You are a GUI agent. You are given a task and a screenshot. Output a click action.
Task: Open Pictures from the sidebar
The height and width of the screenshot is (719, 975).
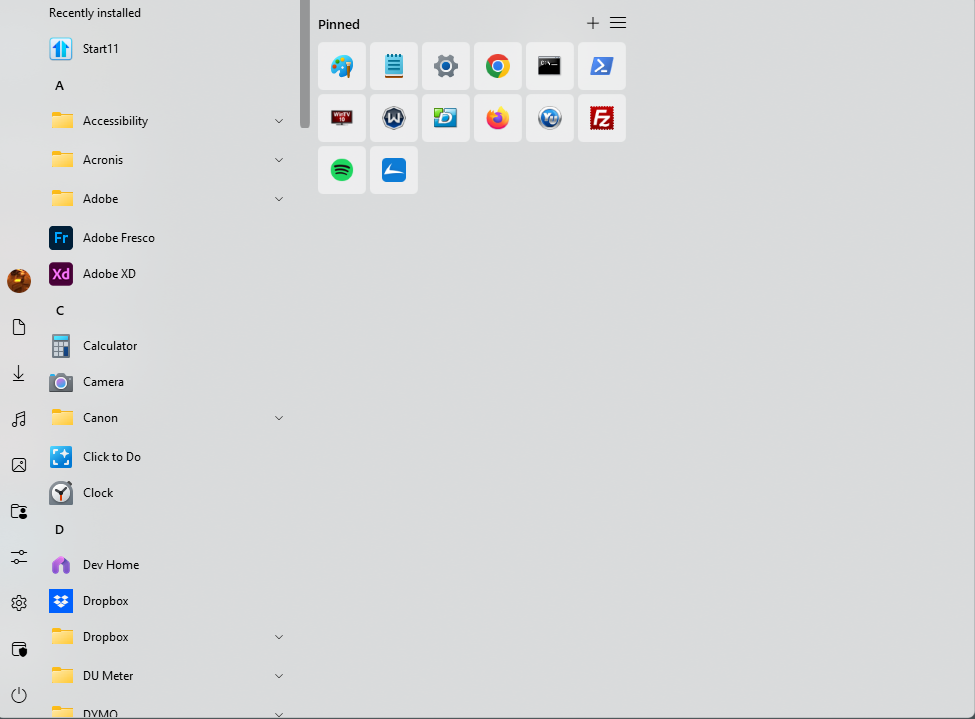tap(19, 465)
